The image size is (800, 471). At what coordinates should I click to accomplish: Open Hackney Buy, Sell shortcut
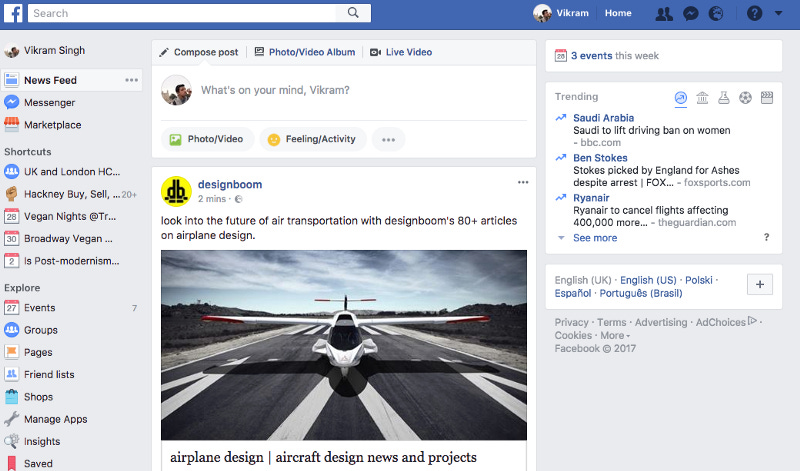(x=71, y=194)
